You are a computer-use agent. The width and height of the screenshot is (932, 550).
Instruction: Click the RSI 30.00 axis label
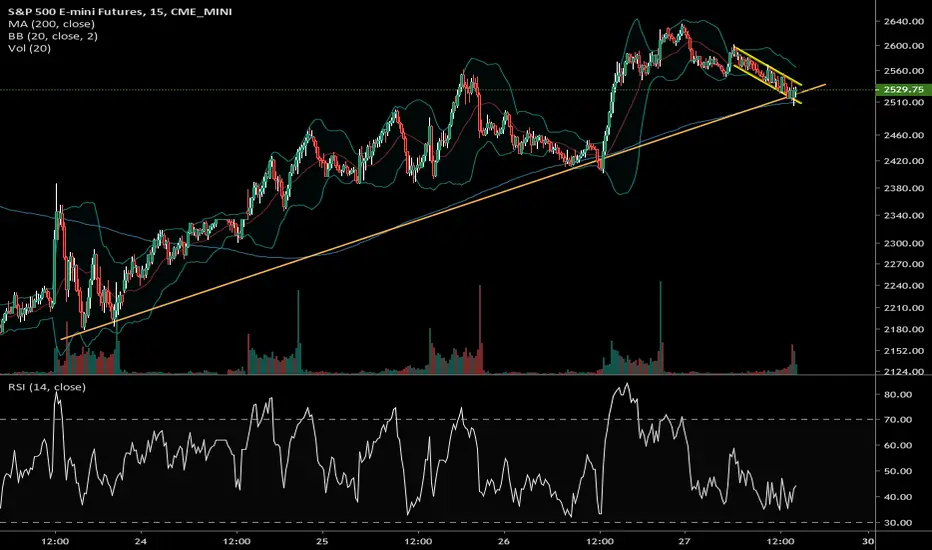coord(898,523)
